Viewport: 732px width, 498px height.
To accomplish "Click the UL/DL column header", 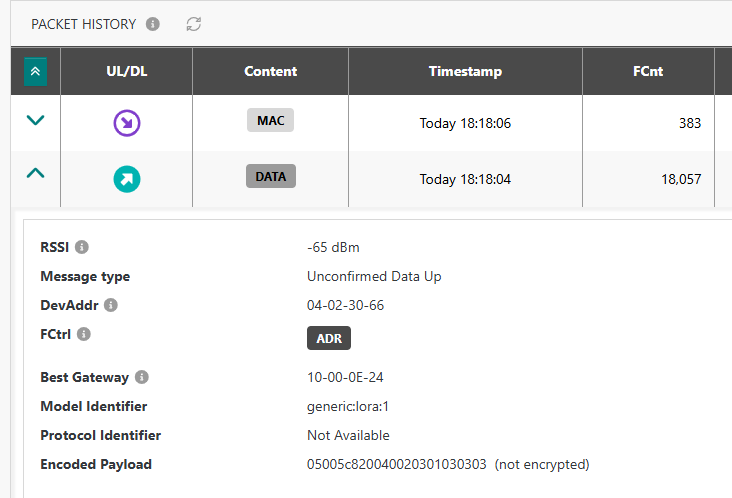I will (127, 71).
